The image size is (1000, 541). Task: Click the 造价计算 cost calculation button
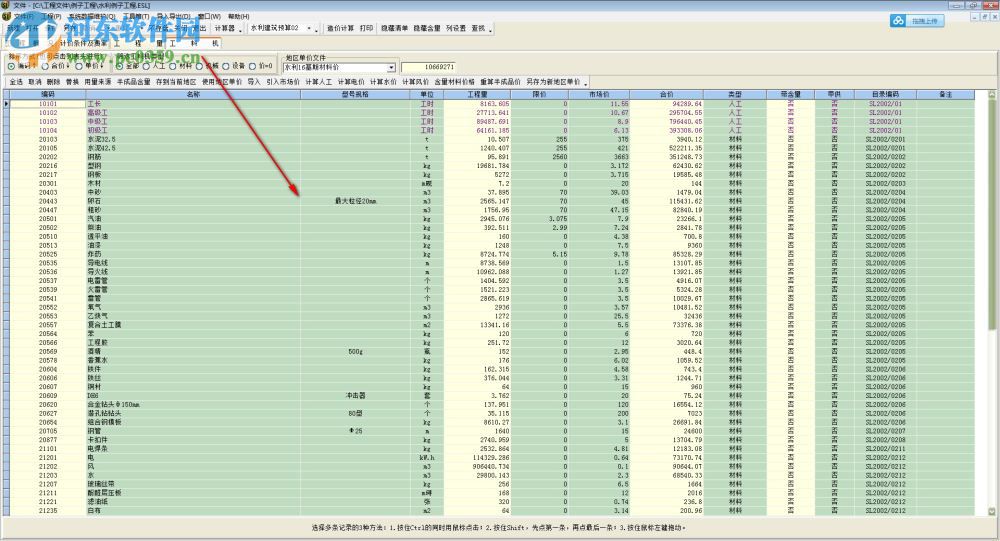pos(340,29)
